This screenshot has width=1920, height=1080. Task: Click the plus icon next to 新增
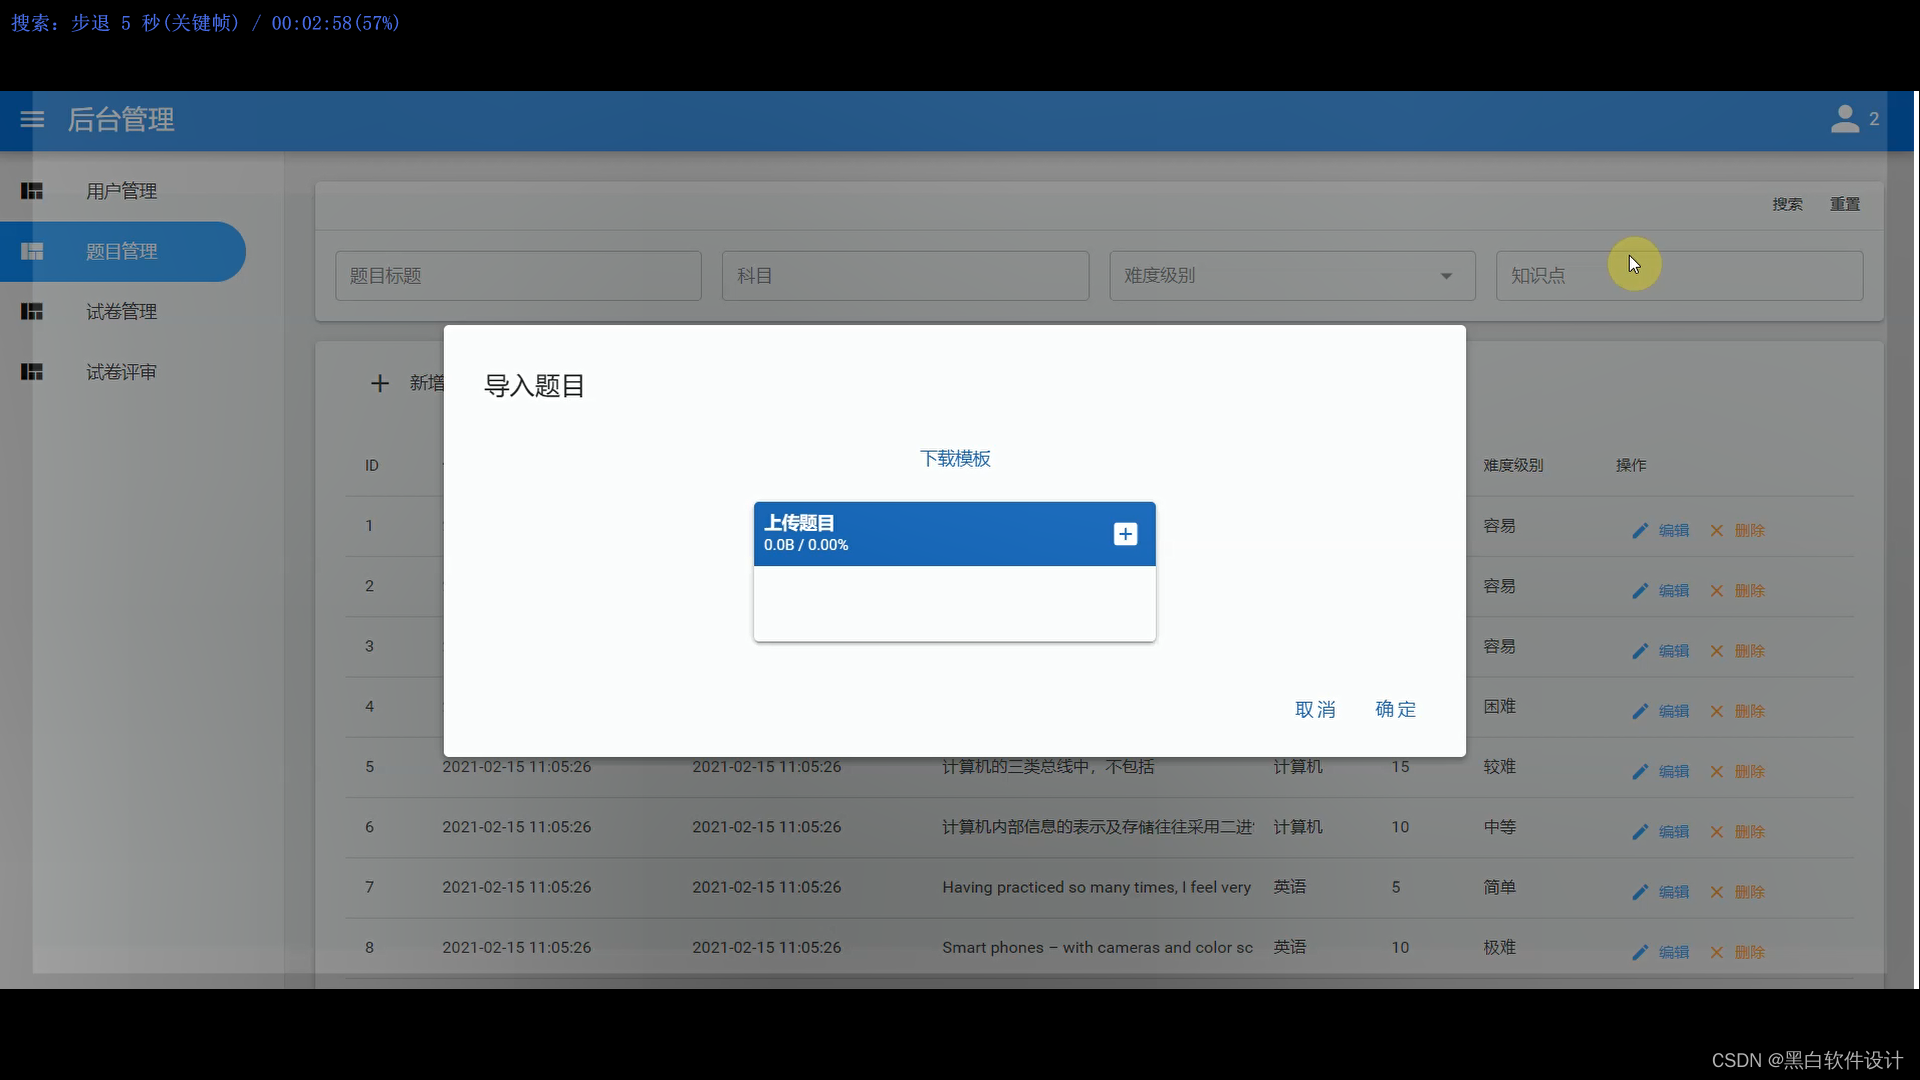click(x=381, y=383)
